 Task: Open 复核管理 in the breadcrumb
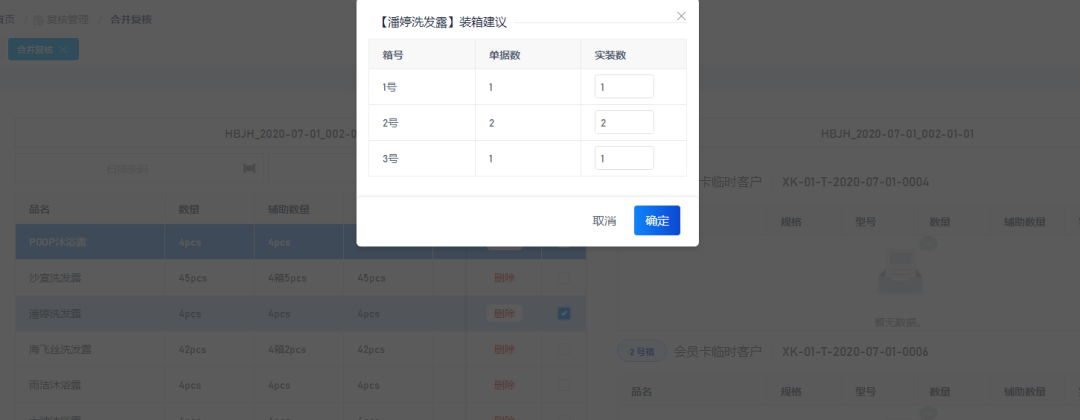coord(68,19)
